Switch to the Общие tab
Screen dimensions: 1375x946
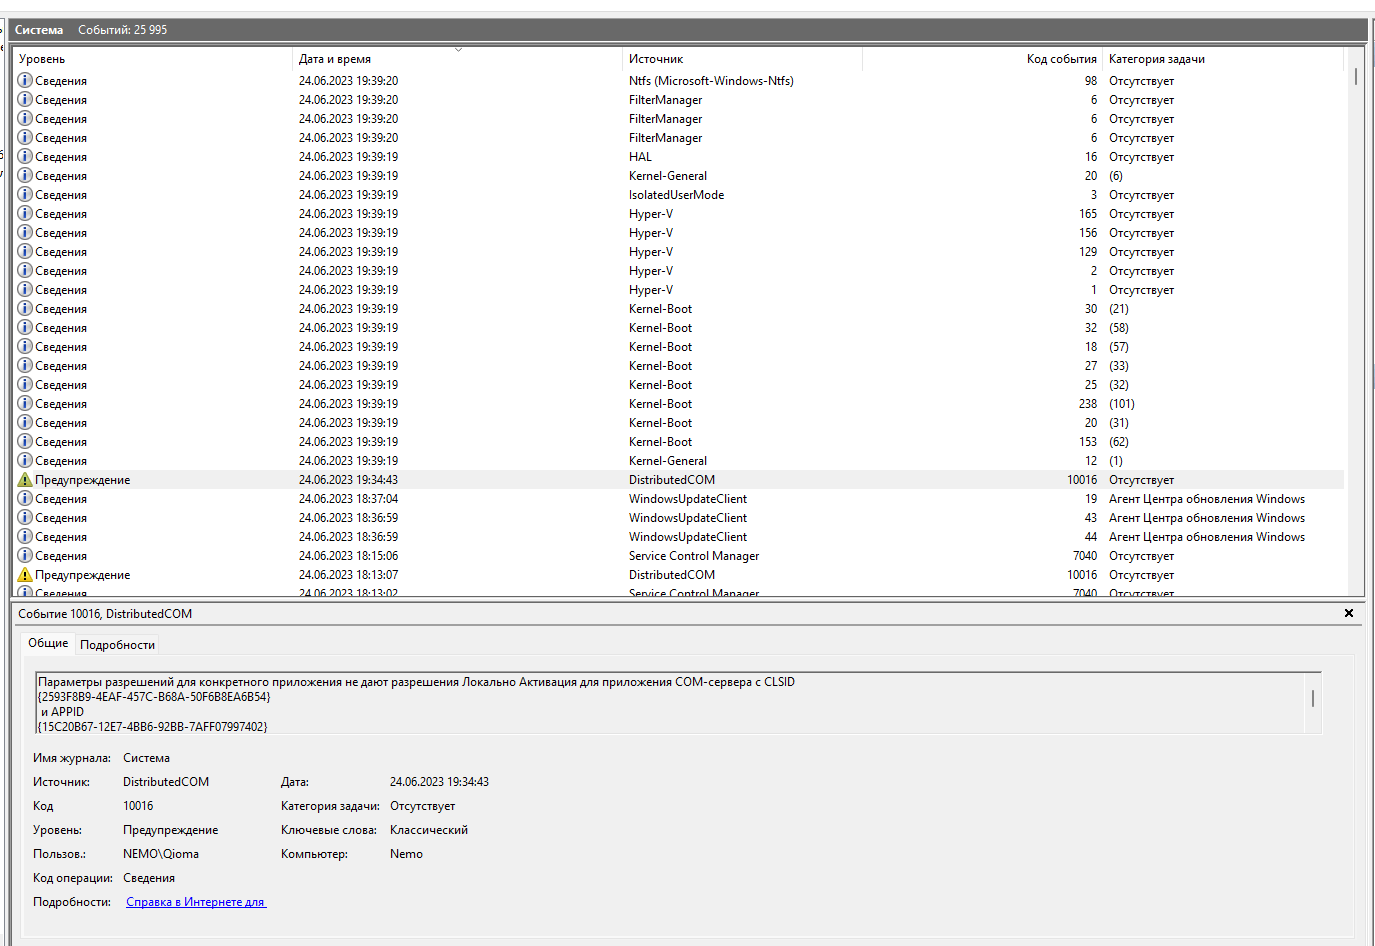48,643
